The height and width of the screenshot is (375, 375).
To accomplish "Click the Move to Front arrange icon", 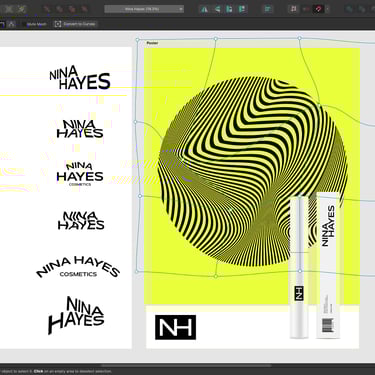I will [85, 9].
